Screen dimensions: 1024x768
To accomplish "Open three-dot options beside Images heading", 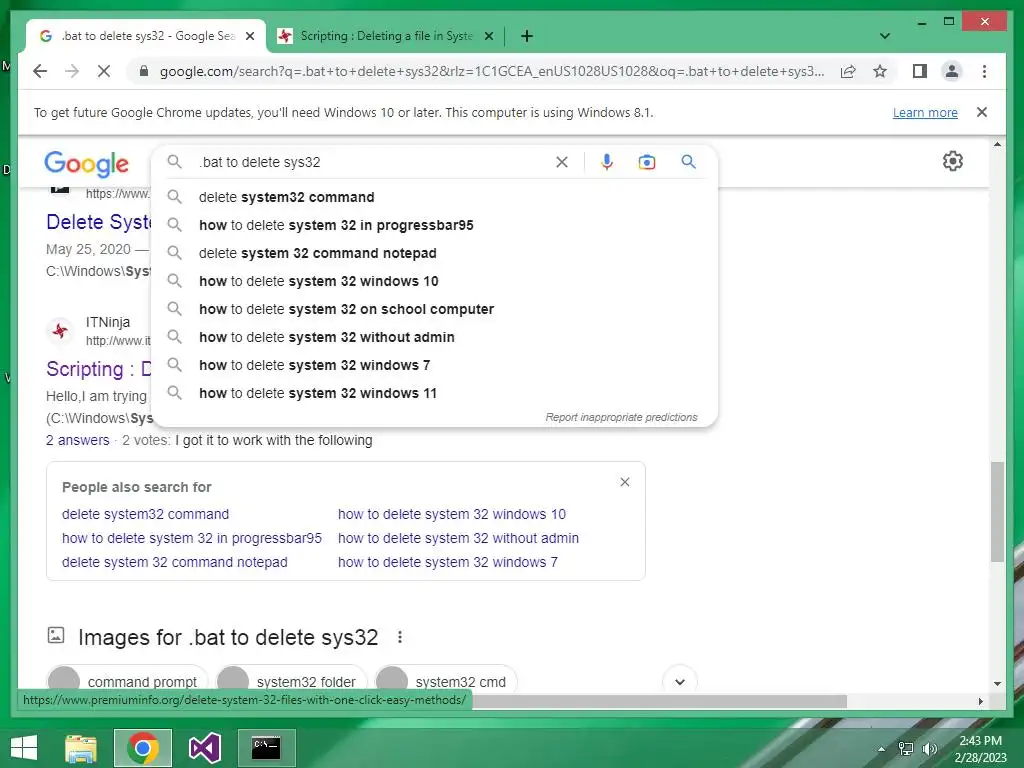I will point(400,637).
